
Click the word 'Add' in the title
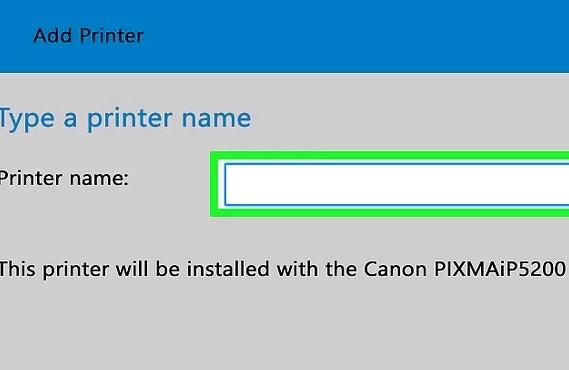(x=53, y=36)
